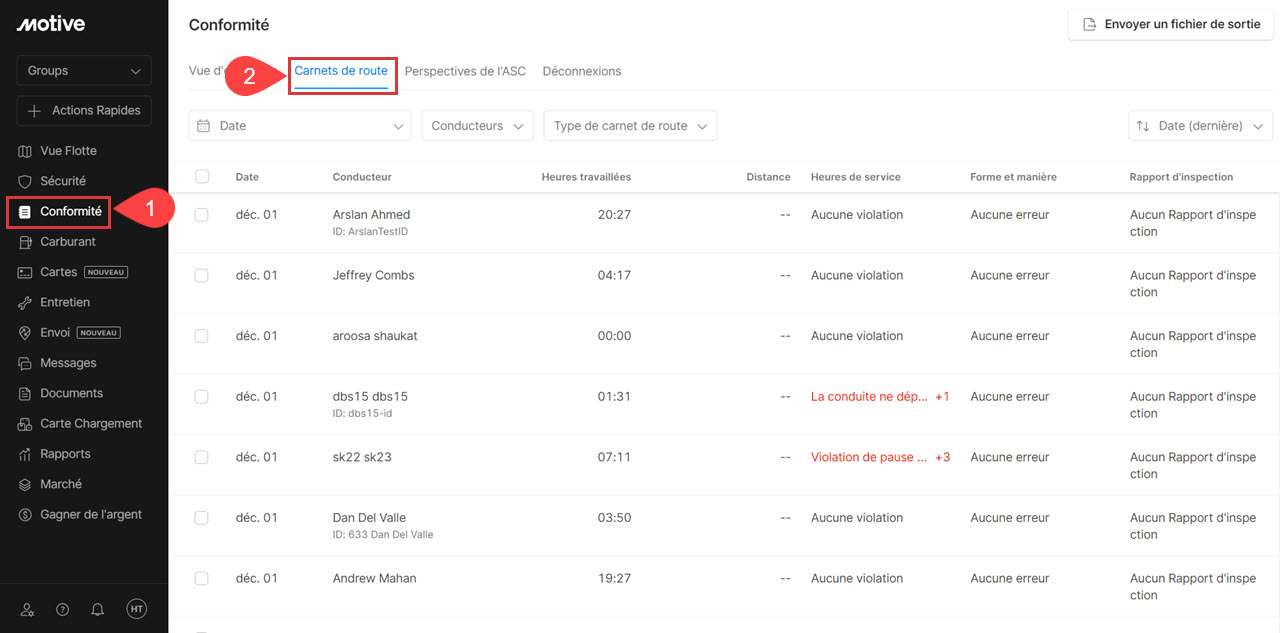Viewport: 1280px width, 633px height.
Task: Open the Groups dropdown
Action: pyautogui.click(x=84, y=71)
